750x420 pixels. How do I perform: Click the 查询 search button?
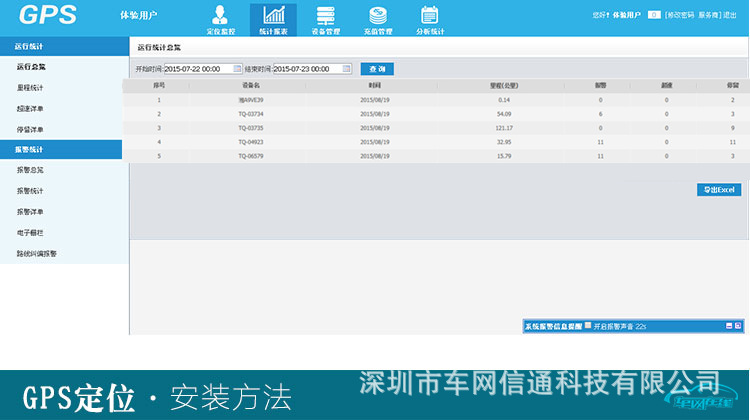376,69
